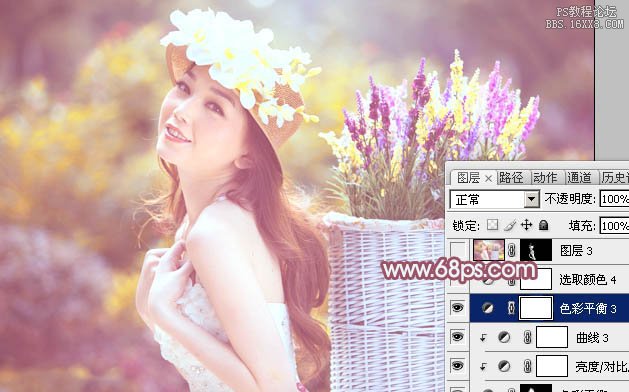Switch to the 图层 tab
Viewport: 629px width, 392px height.
click(x=469, y=178)
